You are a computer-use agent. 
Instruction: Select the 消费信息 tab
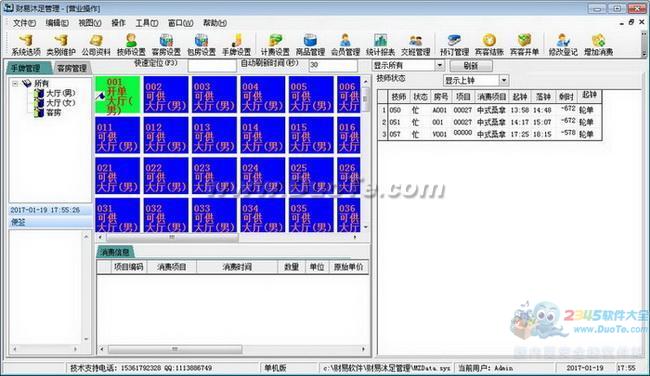point(115,252)
